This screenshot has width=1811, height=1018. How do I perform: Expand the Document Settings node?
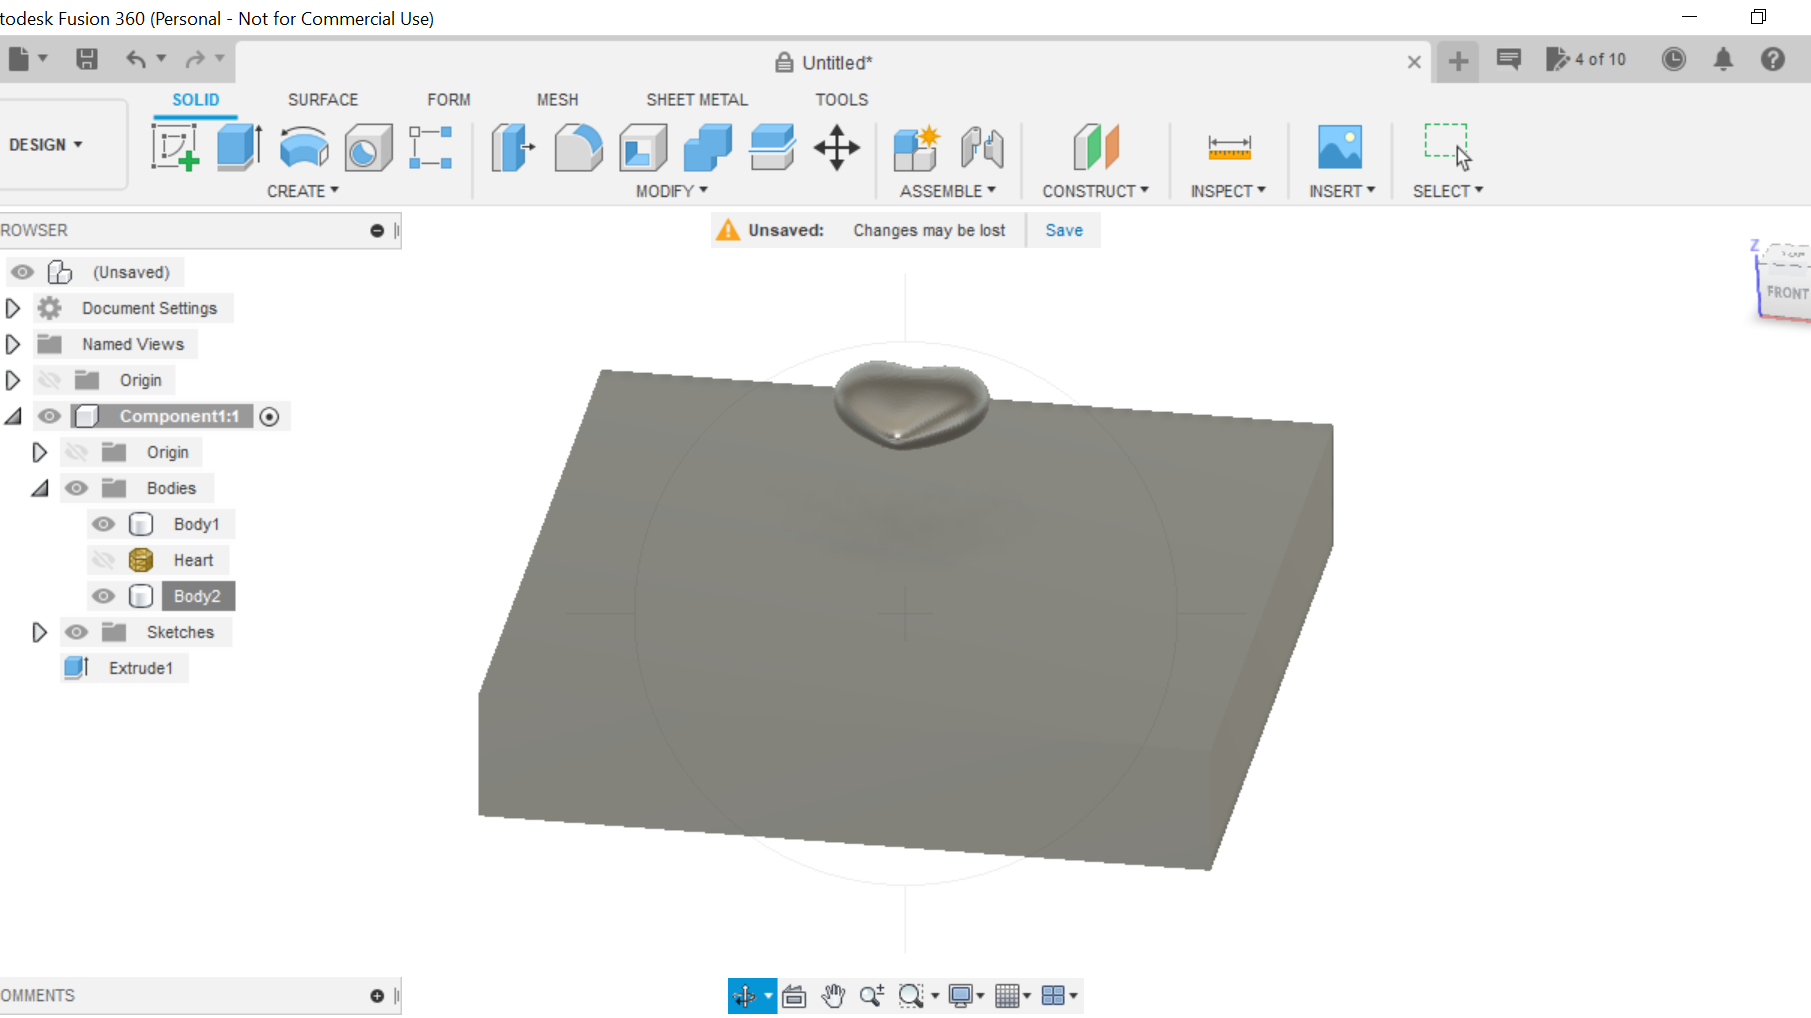click(x=13, y=307)
